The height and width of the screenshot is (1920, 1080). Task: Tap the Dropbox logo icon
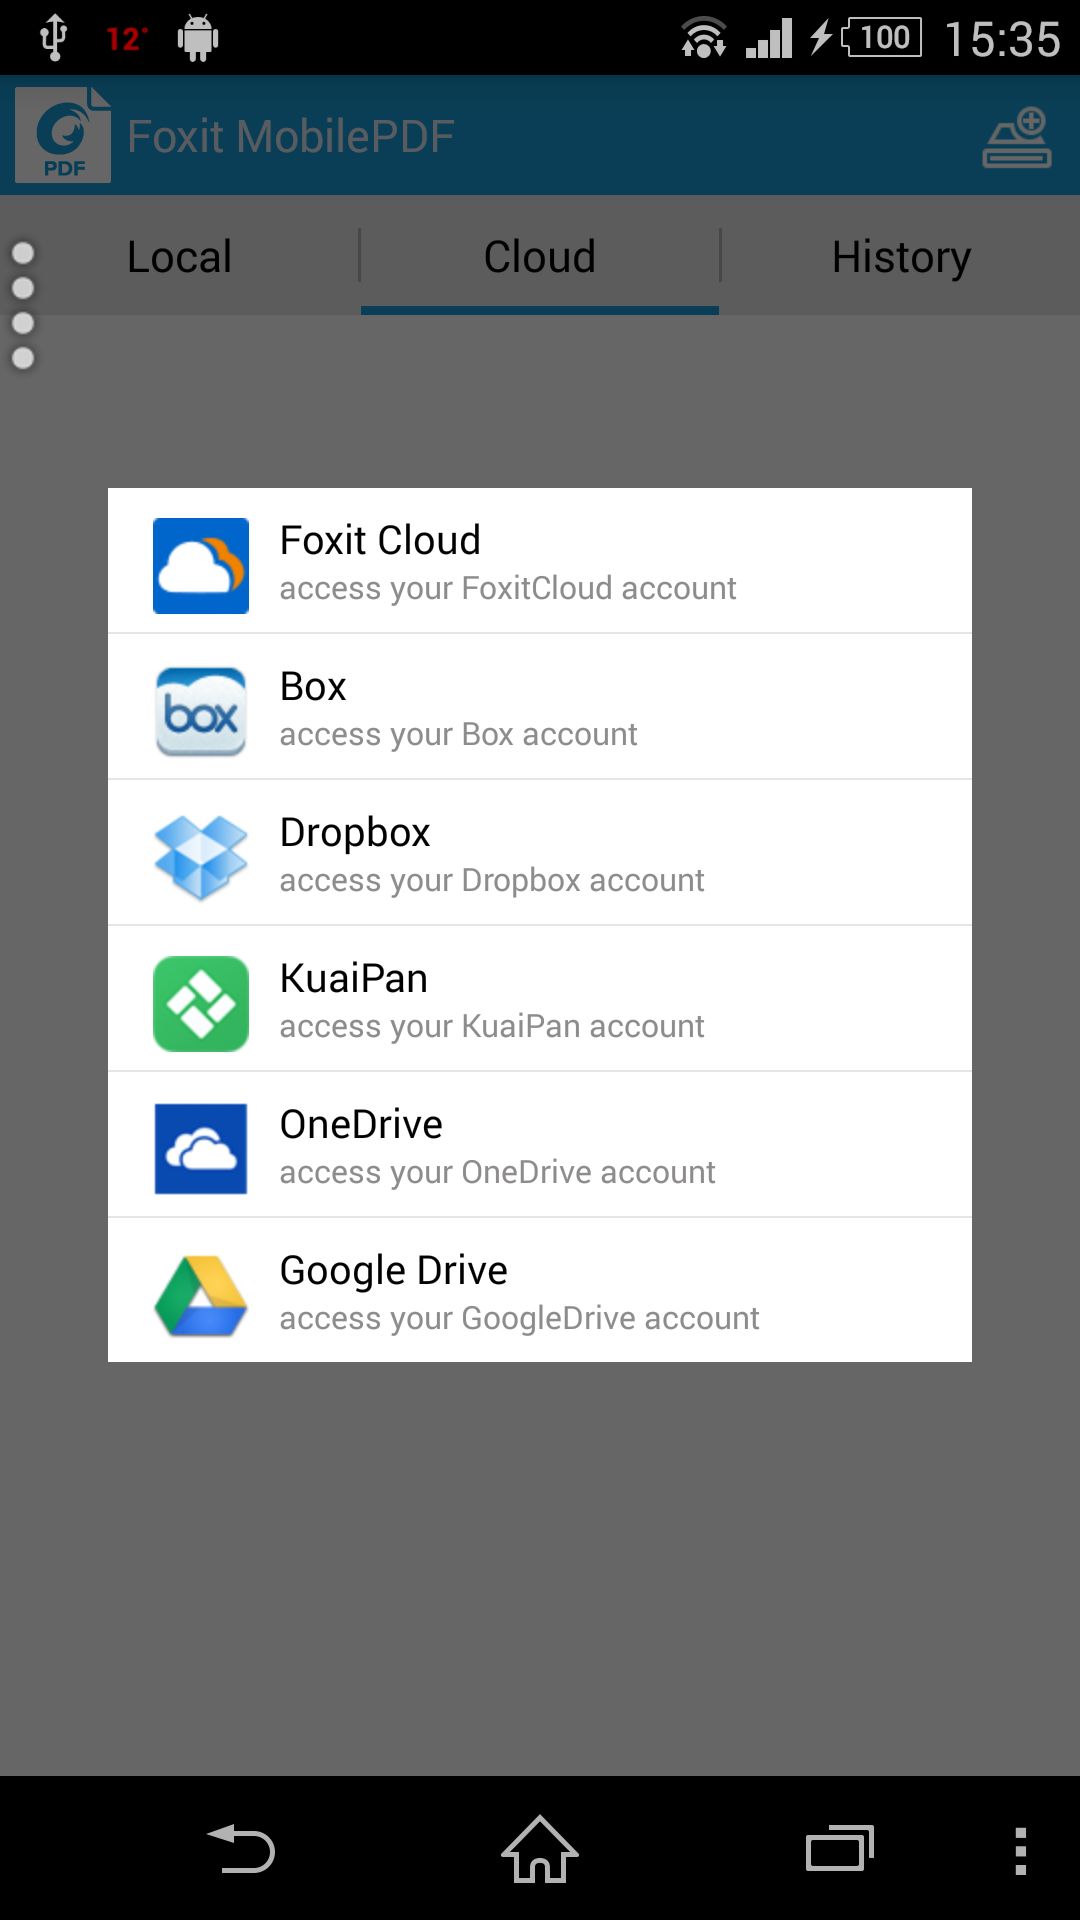pos(201,857)
